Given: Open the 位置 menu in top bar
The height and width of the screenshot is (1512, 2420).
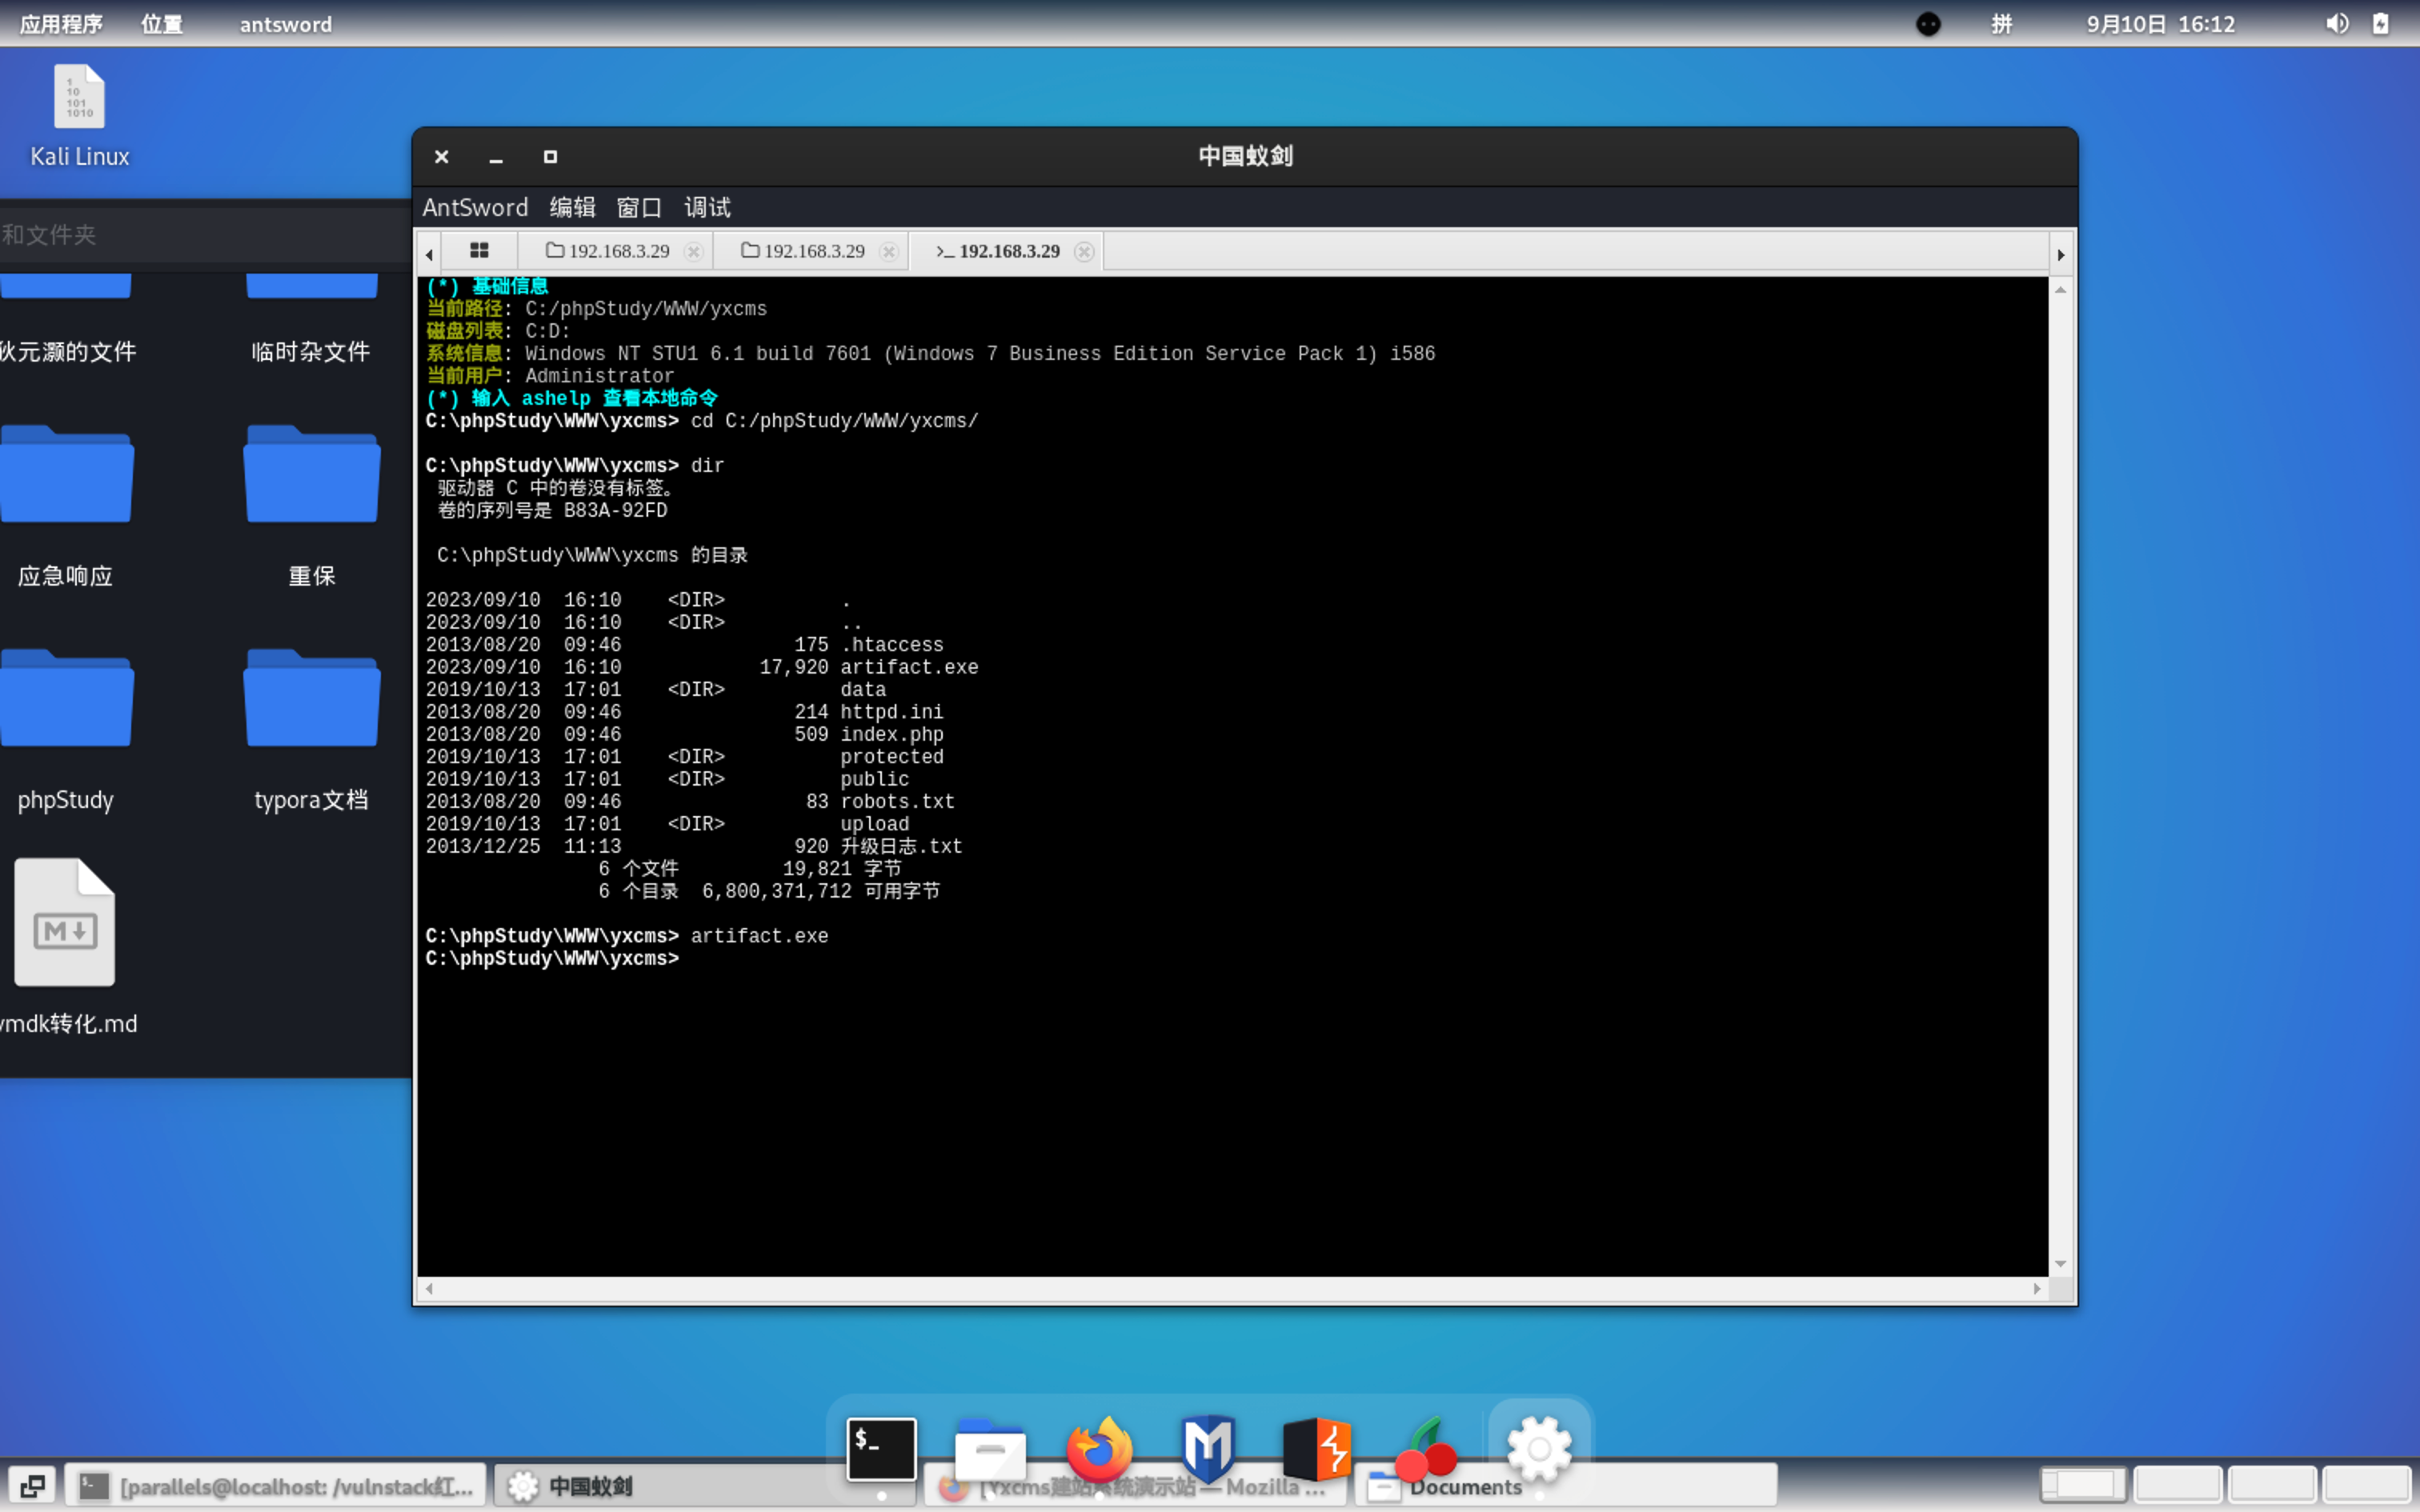Looking at the screenshot, I should (x=162, y=24).
